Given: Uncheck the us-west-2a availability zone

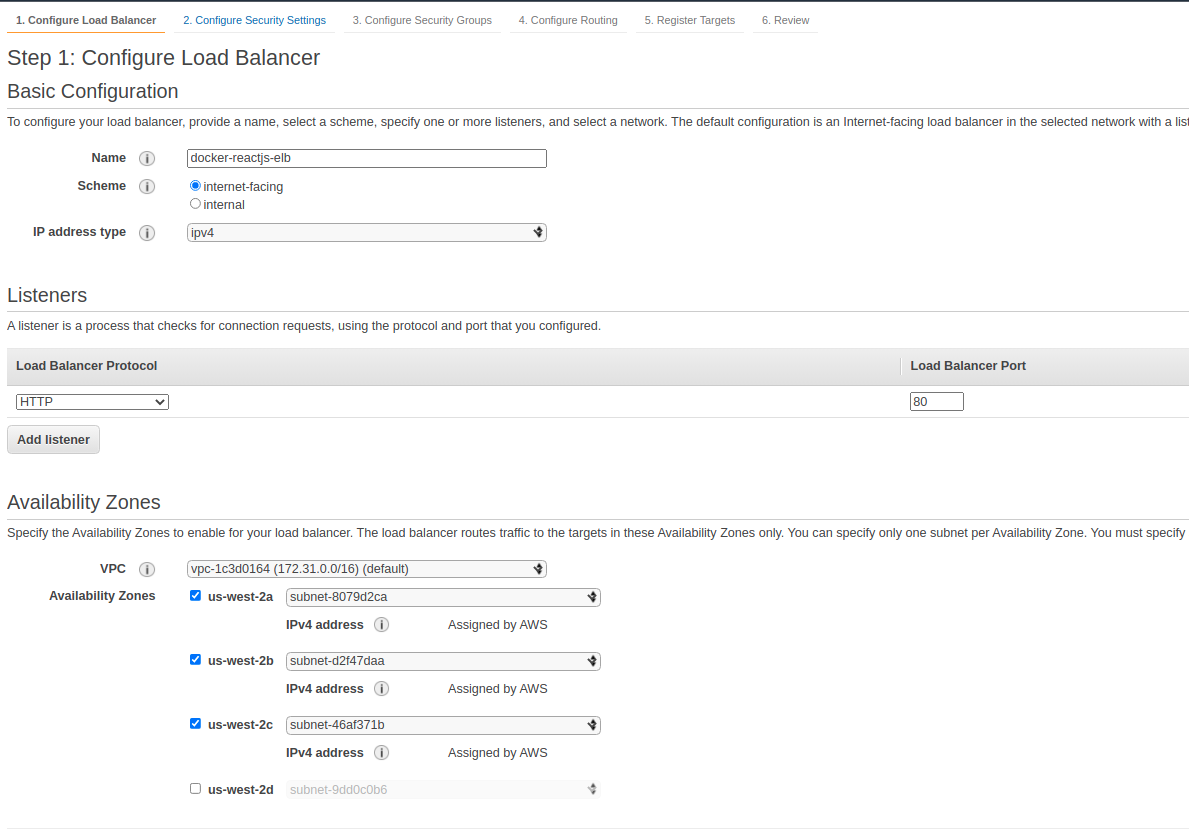Looking at the screenshot, I should [x=195, y=595].
